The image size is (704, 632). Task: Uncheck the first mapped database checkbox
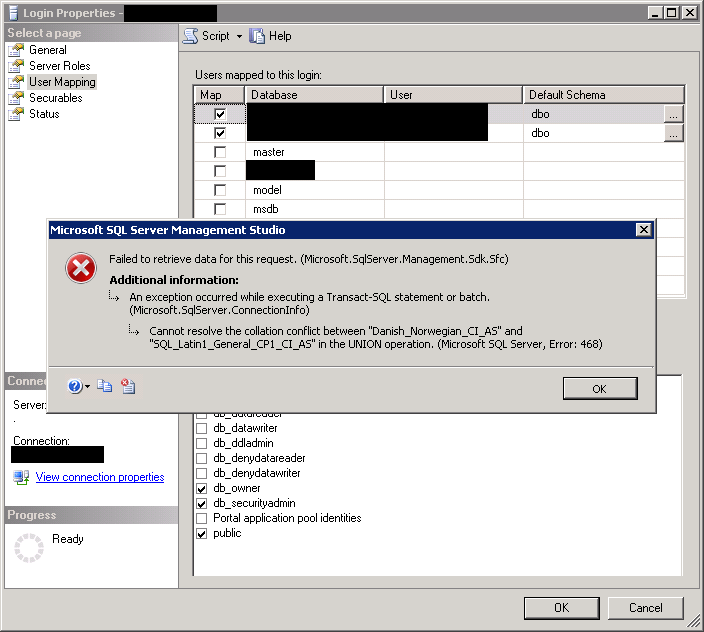(x=220, y=114)
